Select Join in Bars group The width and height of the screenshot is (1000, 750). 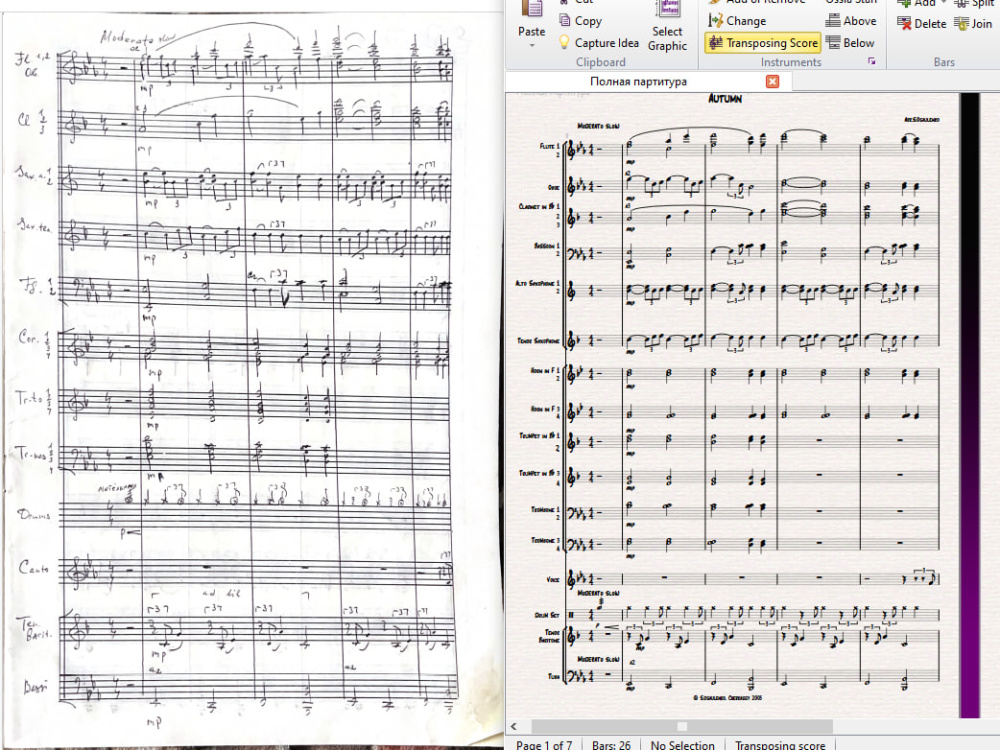click(x=982, y=24)
